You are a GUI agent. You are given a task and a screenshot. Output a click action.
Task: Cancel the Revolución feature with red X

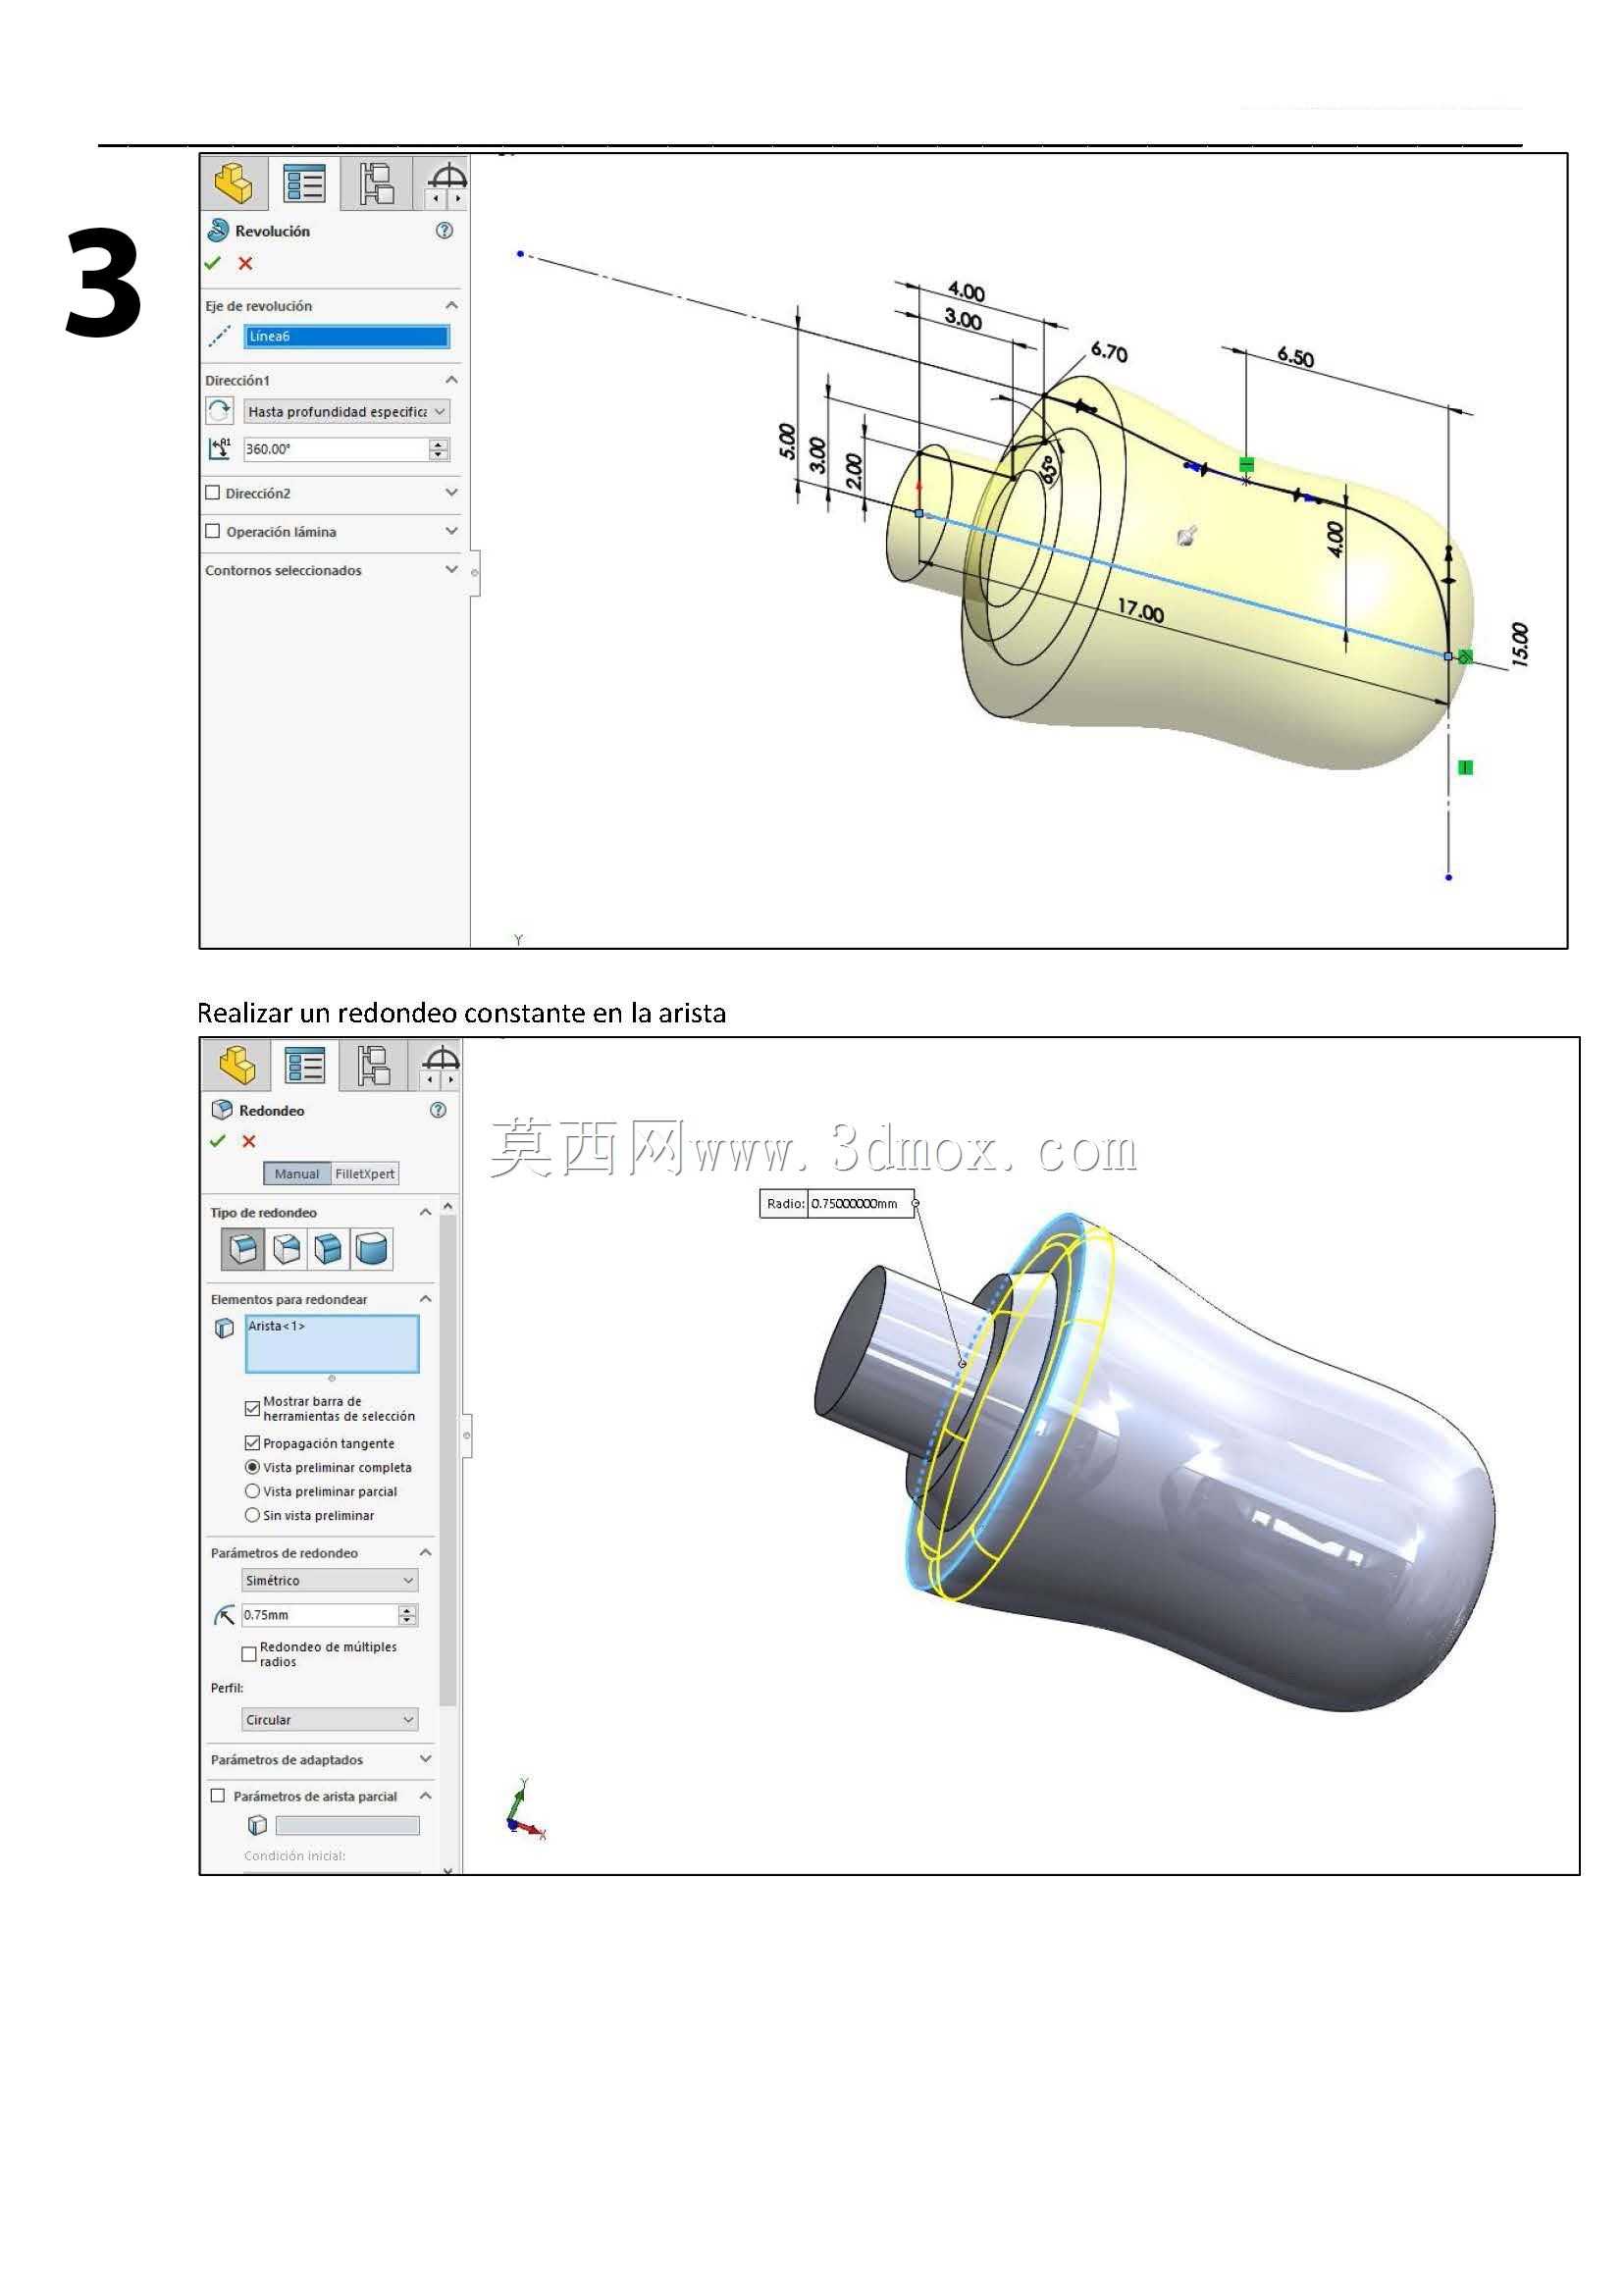tap(245, 263)
